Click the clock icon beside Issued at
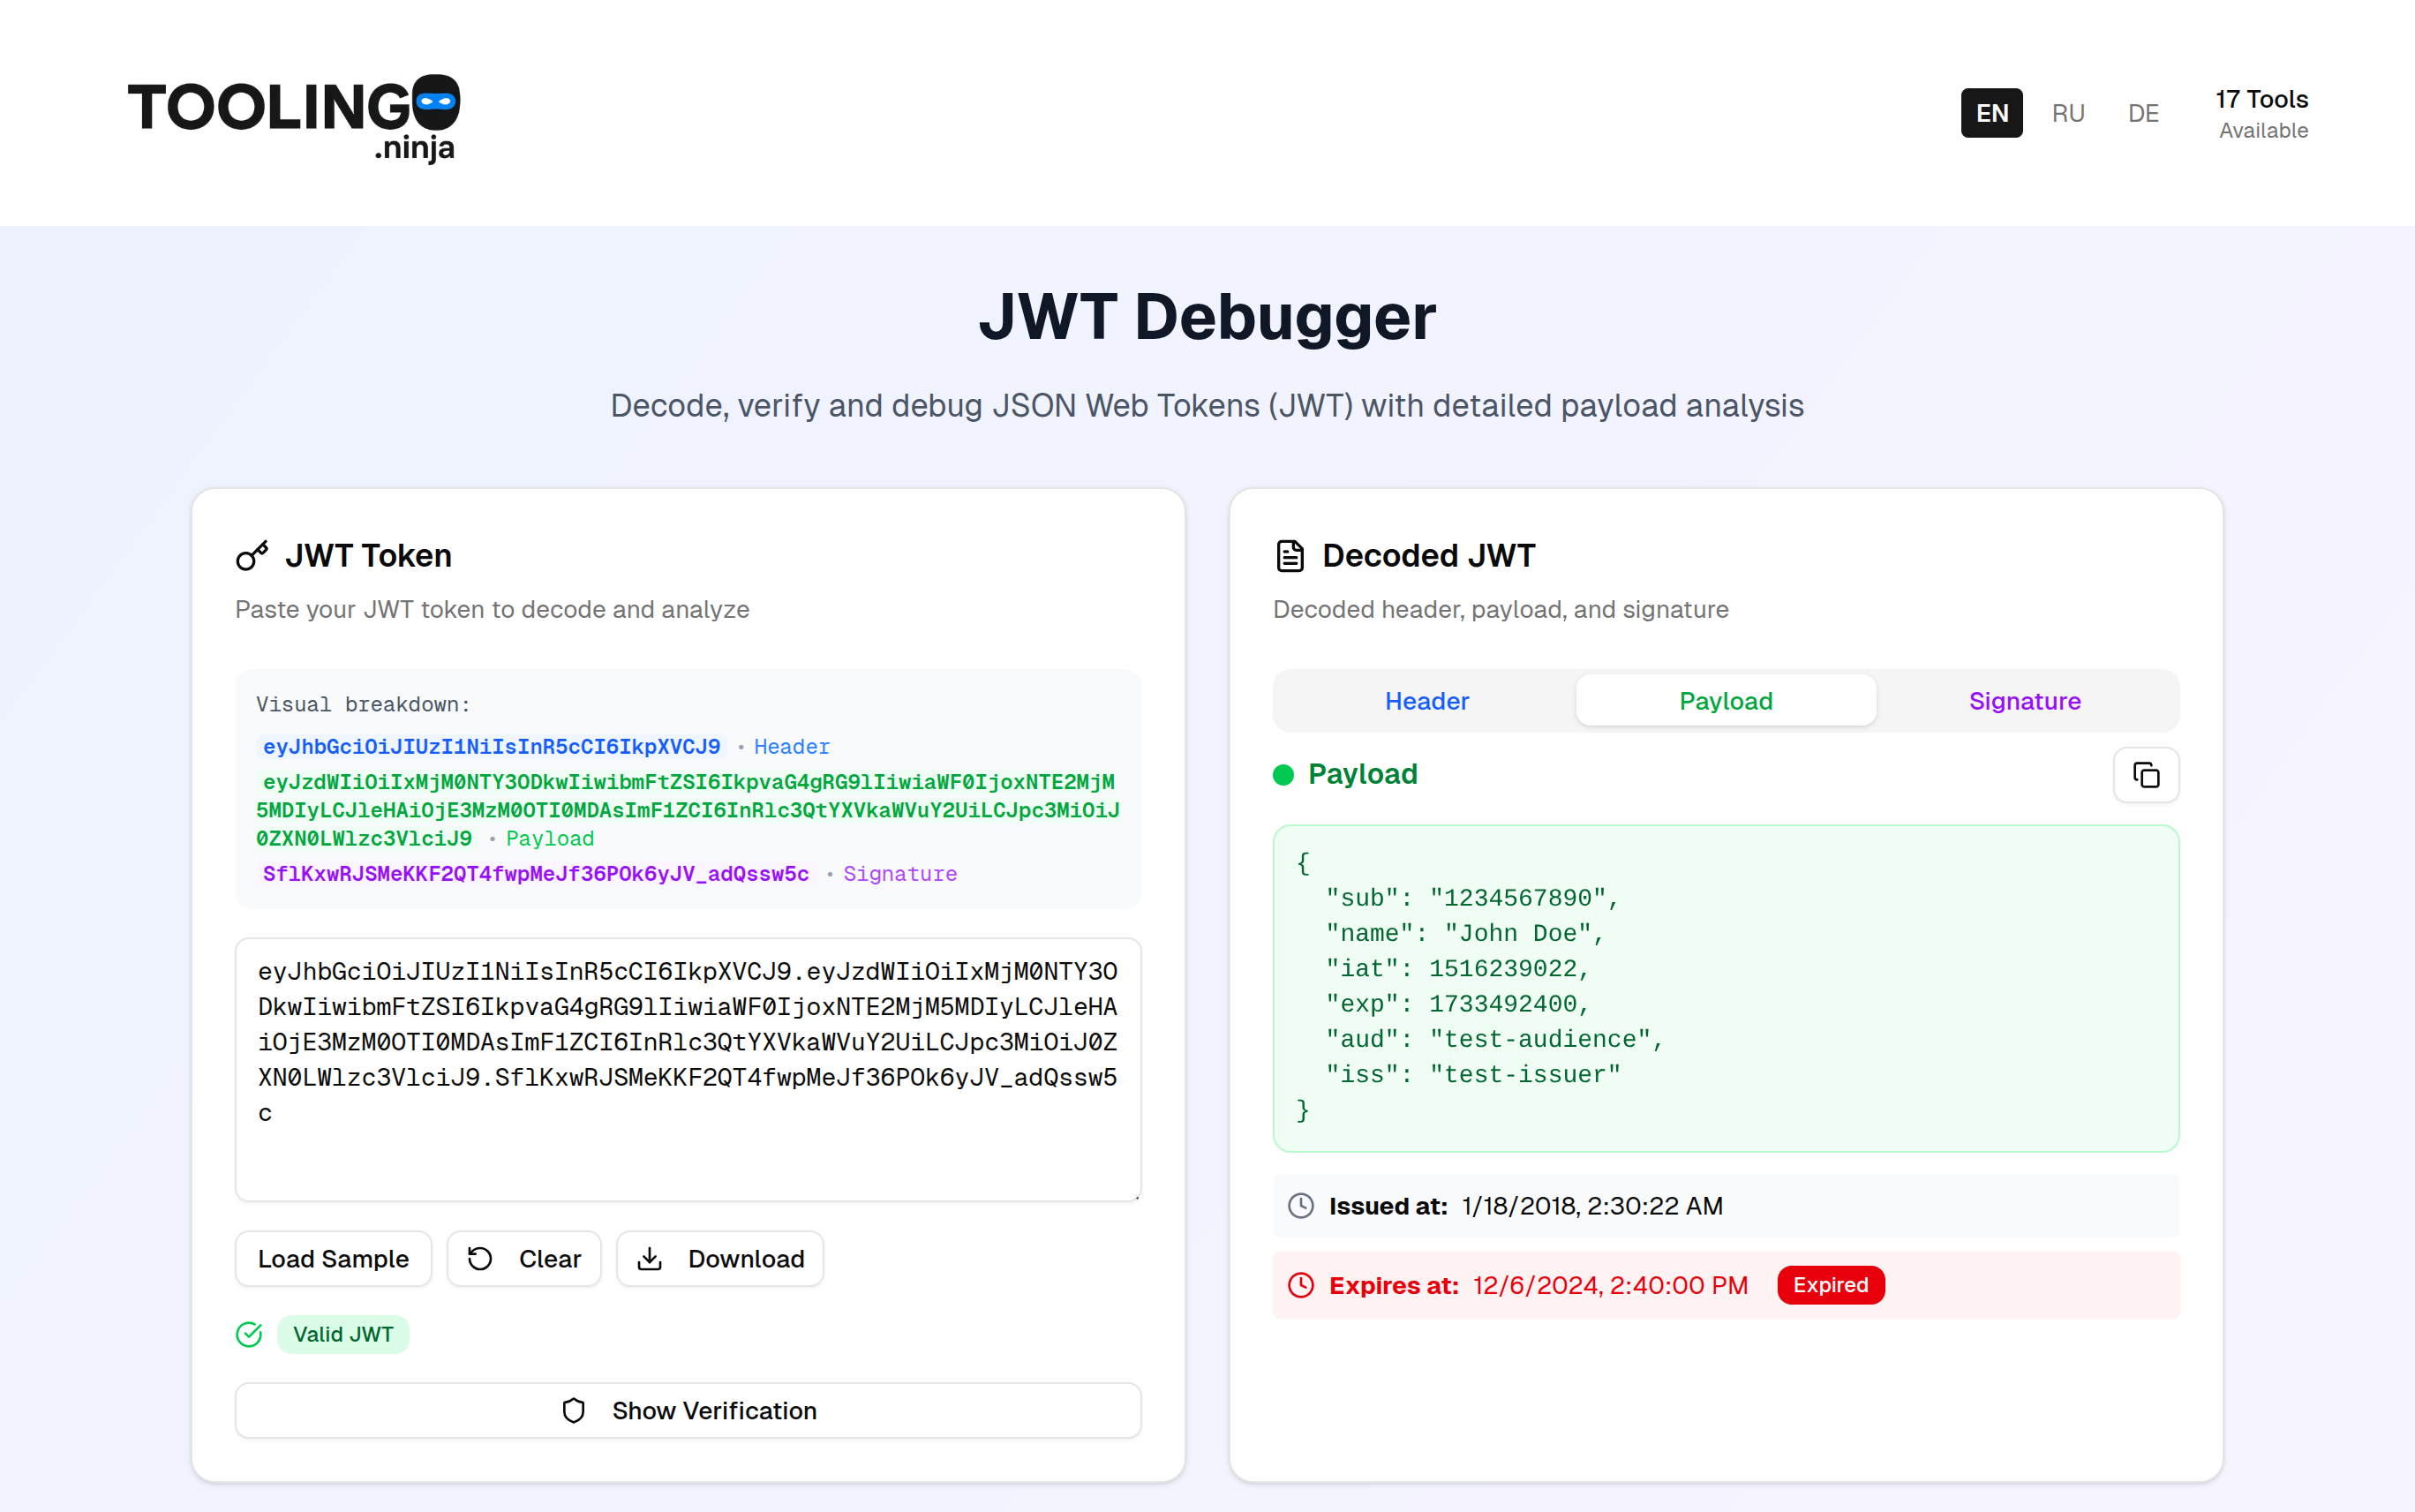The width and height of the screenshot is (2415, 1512). [1300, 1206]
